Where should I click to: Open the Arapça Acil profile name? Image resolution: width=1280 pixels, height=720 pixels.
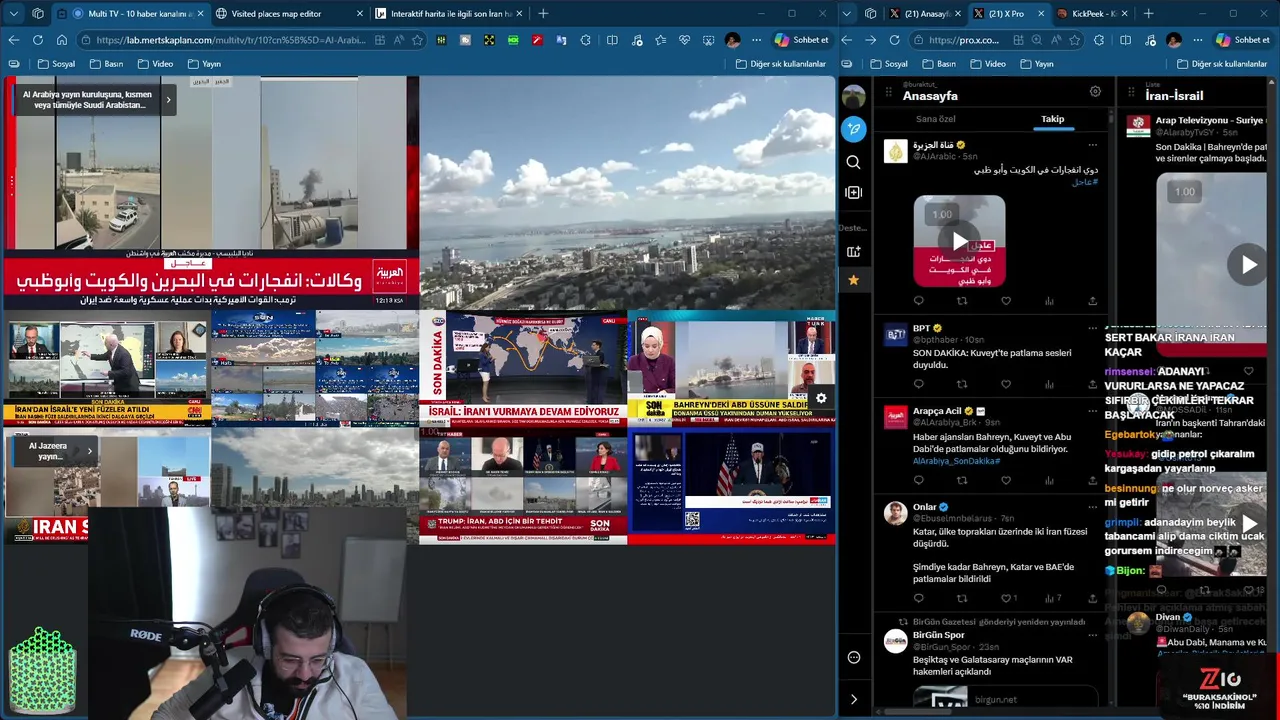(937, 411)
